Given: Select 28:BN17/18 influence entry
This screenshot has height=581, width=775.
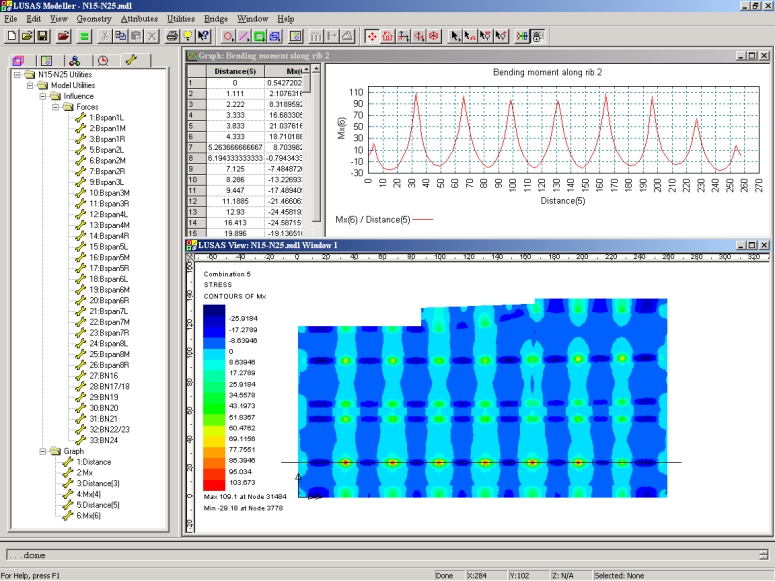Looking at the screenshot, I should [x=109, y=387].
